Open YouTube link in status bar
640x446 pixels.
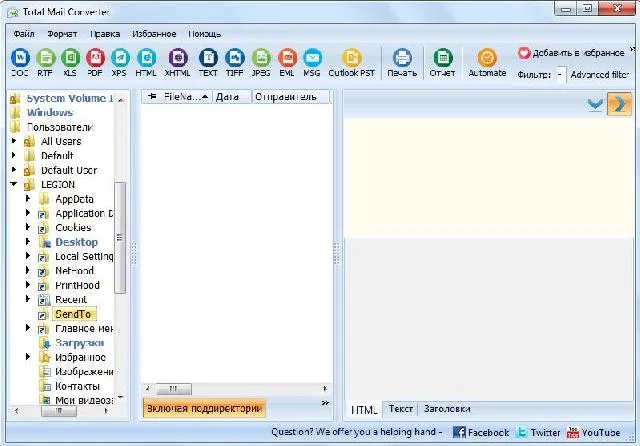tap(593, 433)
